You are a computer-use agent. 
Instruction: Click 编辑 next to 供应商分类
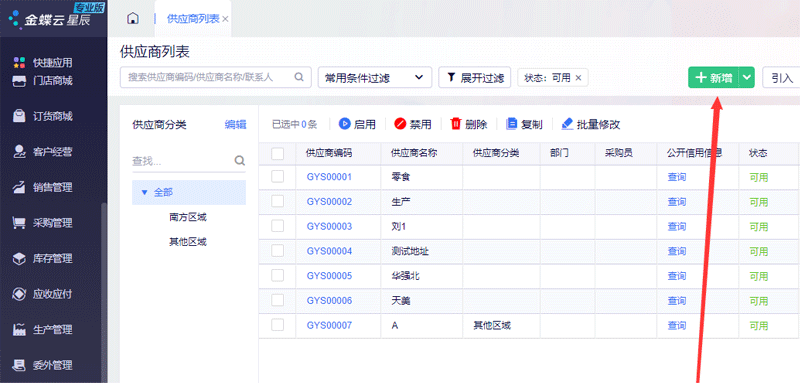pos(235,124)
